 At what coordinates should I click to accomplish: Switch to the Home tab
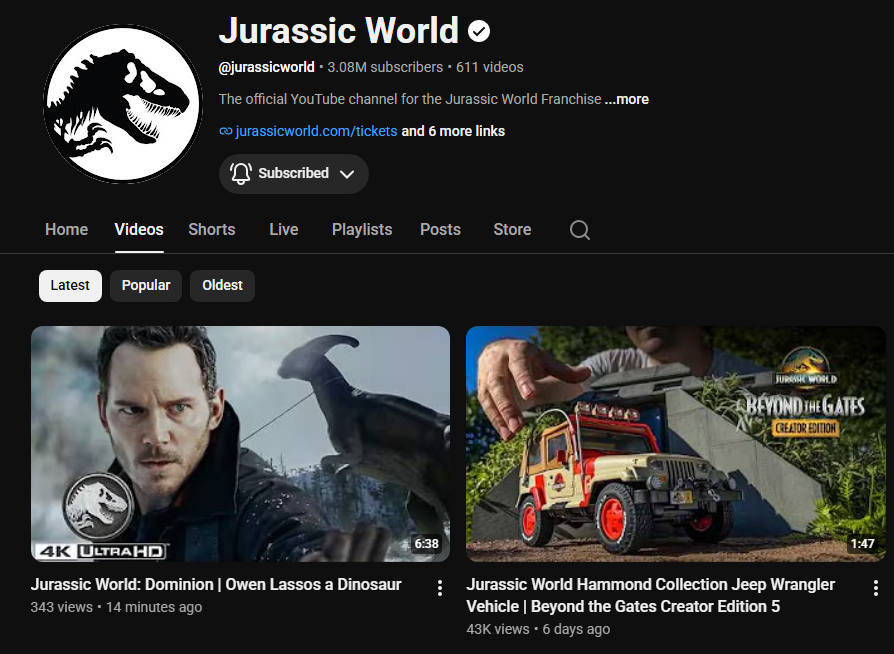66,229
